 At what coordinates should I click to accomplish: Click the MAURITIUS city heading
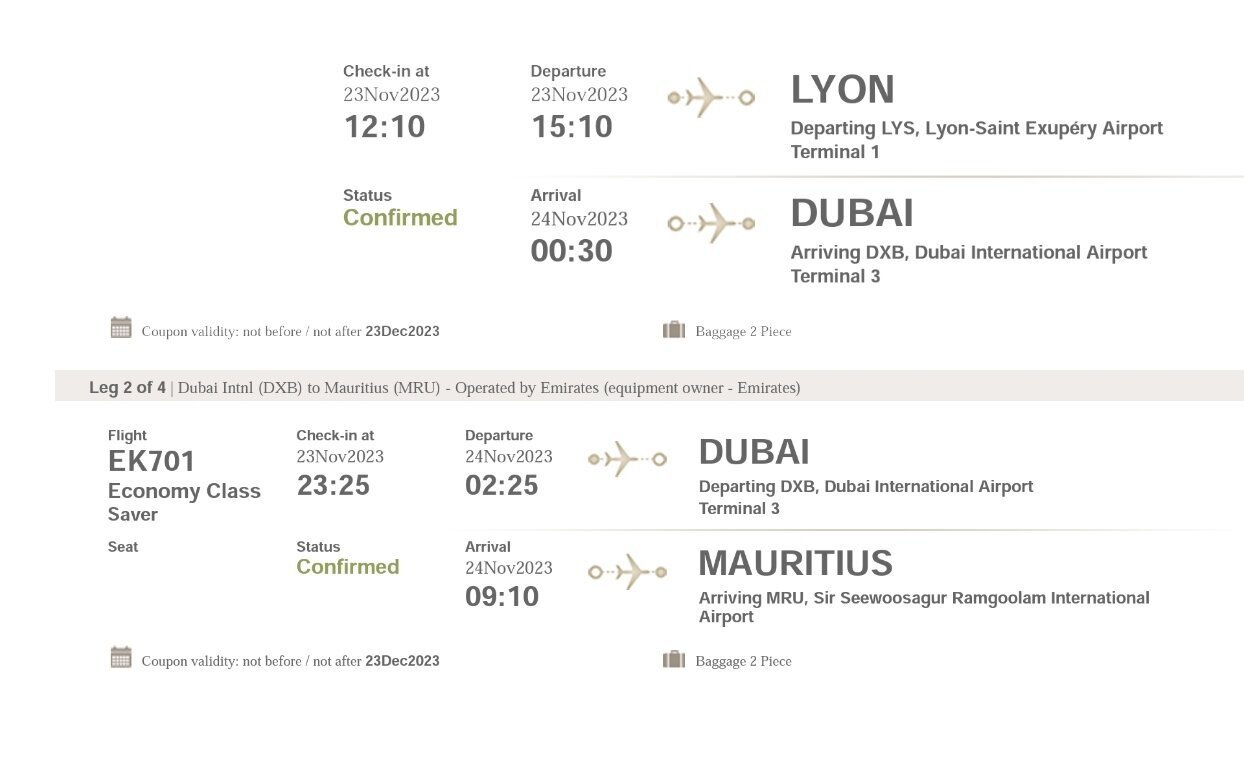(795, 563)
